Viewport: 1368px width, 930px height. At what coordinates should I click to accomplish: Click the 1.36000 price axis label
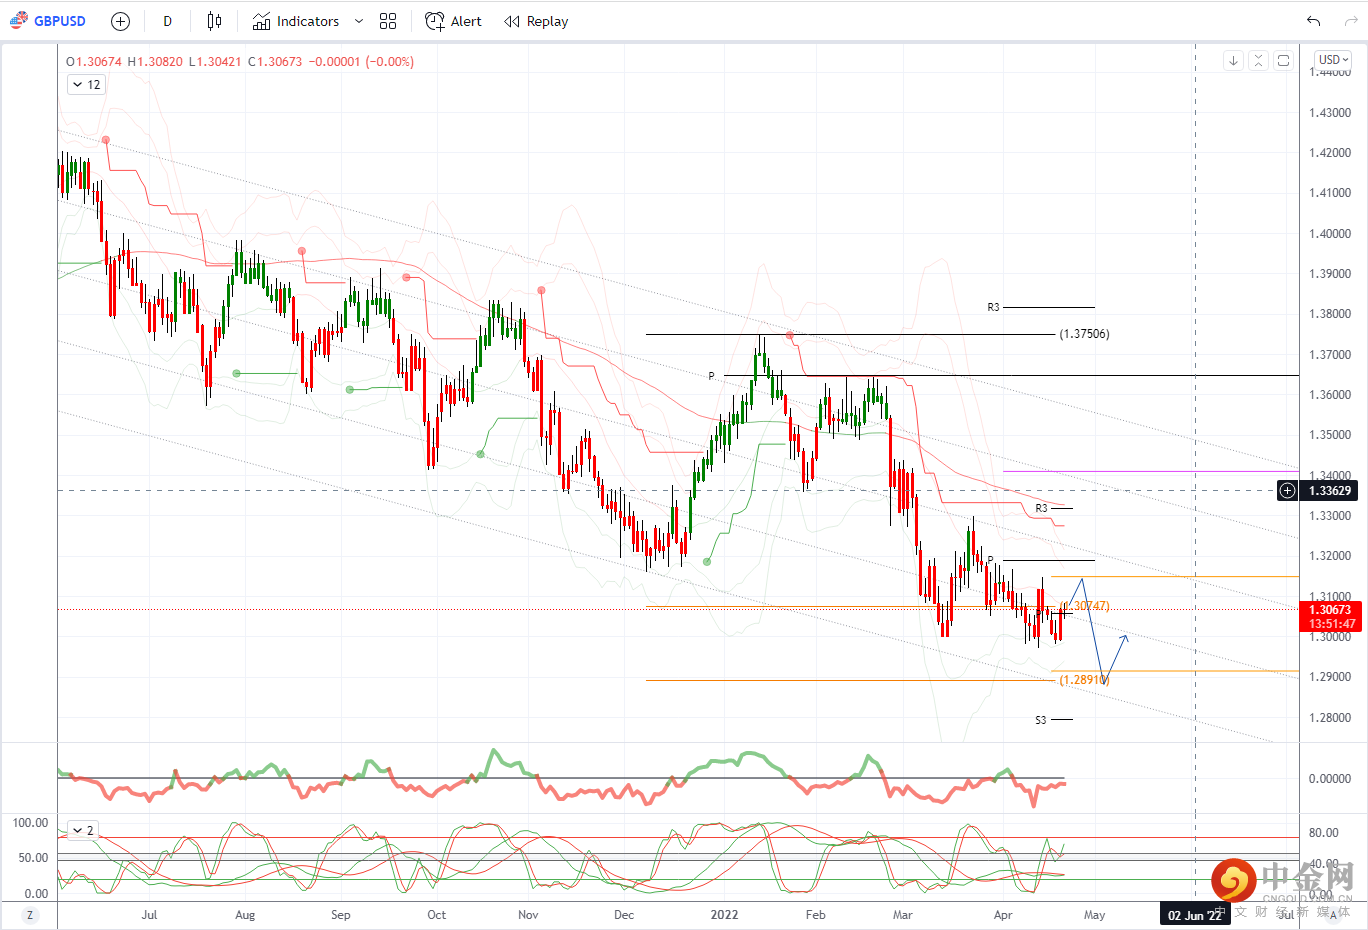point(1330,395)
